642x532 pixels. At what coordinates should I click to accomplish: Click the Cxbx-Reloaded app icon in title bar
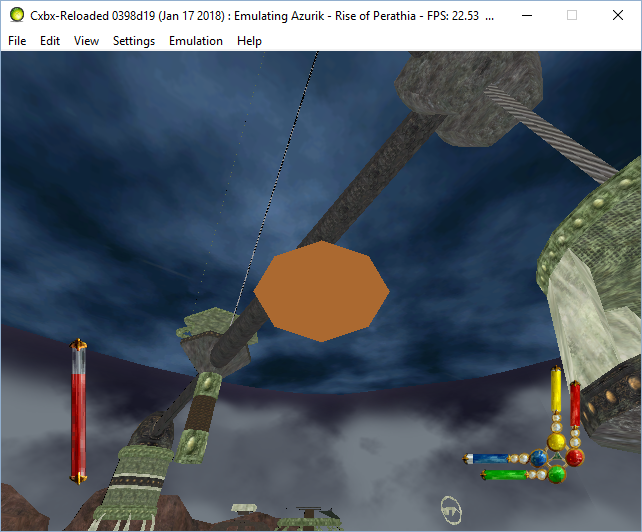pyautogui.click(x=17, y=15)
